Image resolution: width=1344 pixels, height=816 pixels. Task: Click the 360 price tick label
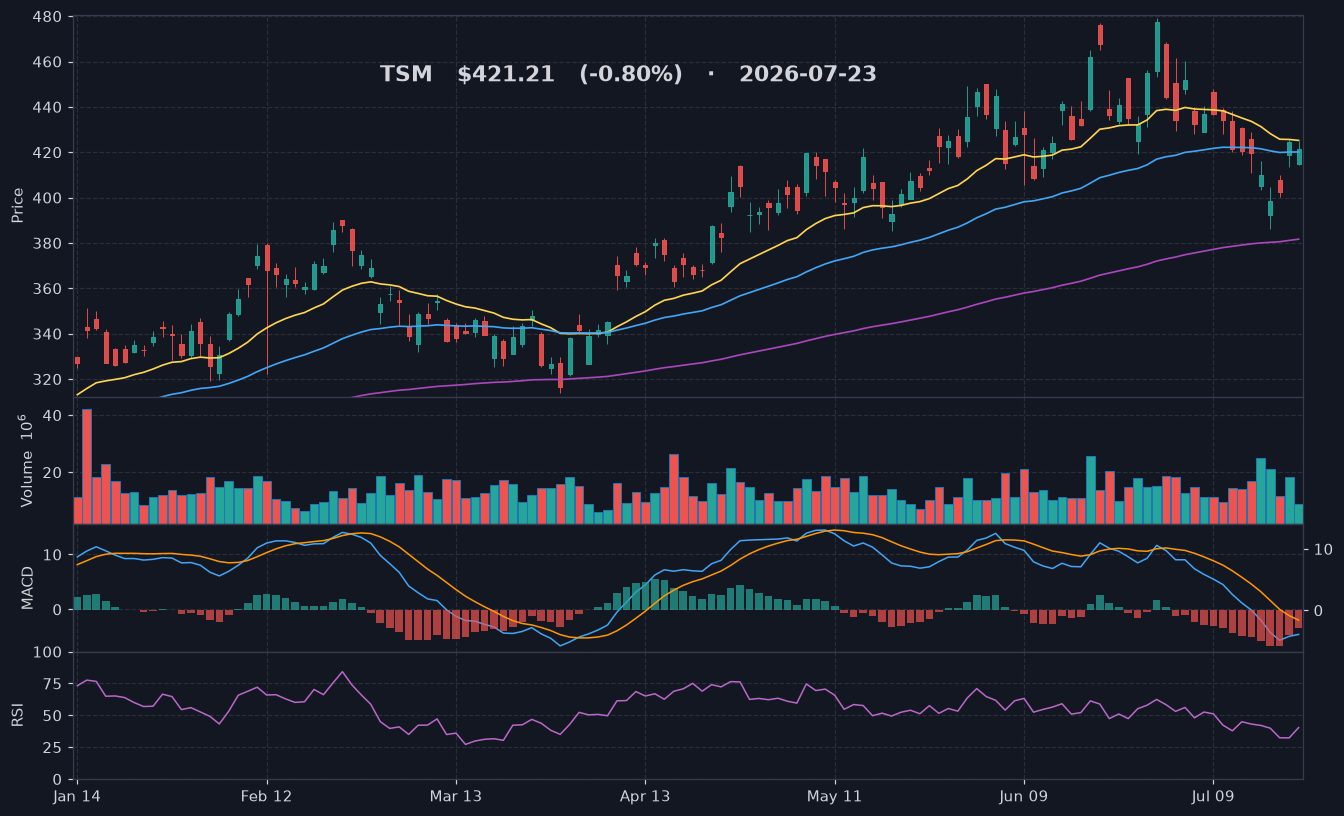pyautogui.click(x=48, y=289)
